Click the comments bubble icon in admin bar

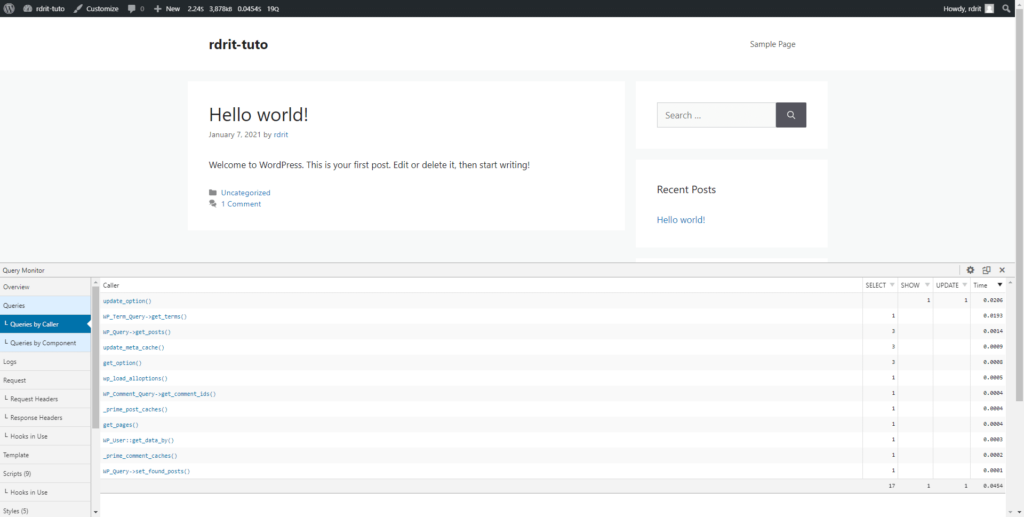(x=132, y=8)
